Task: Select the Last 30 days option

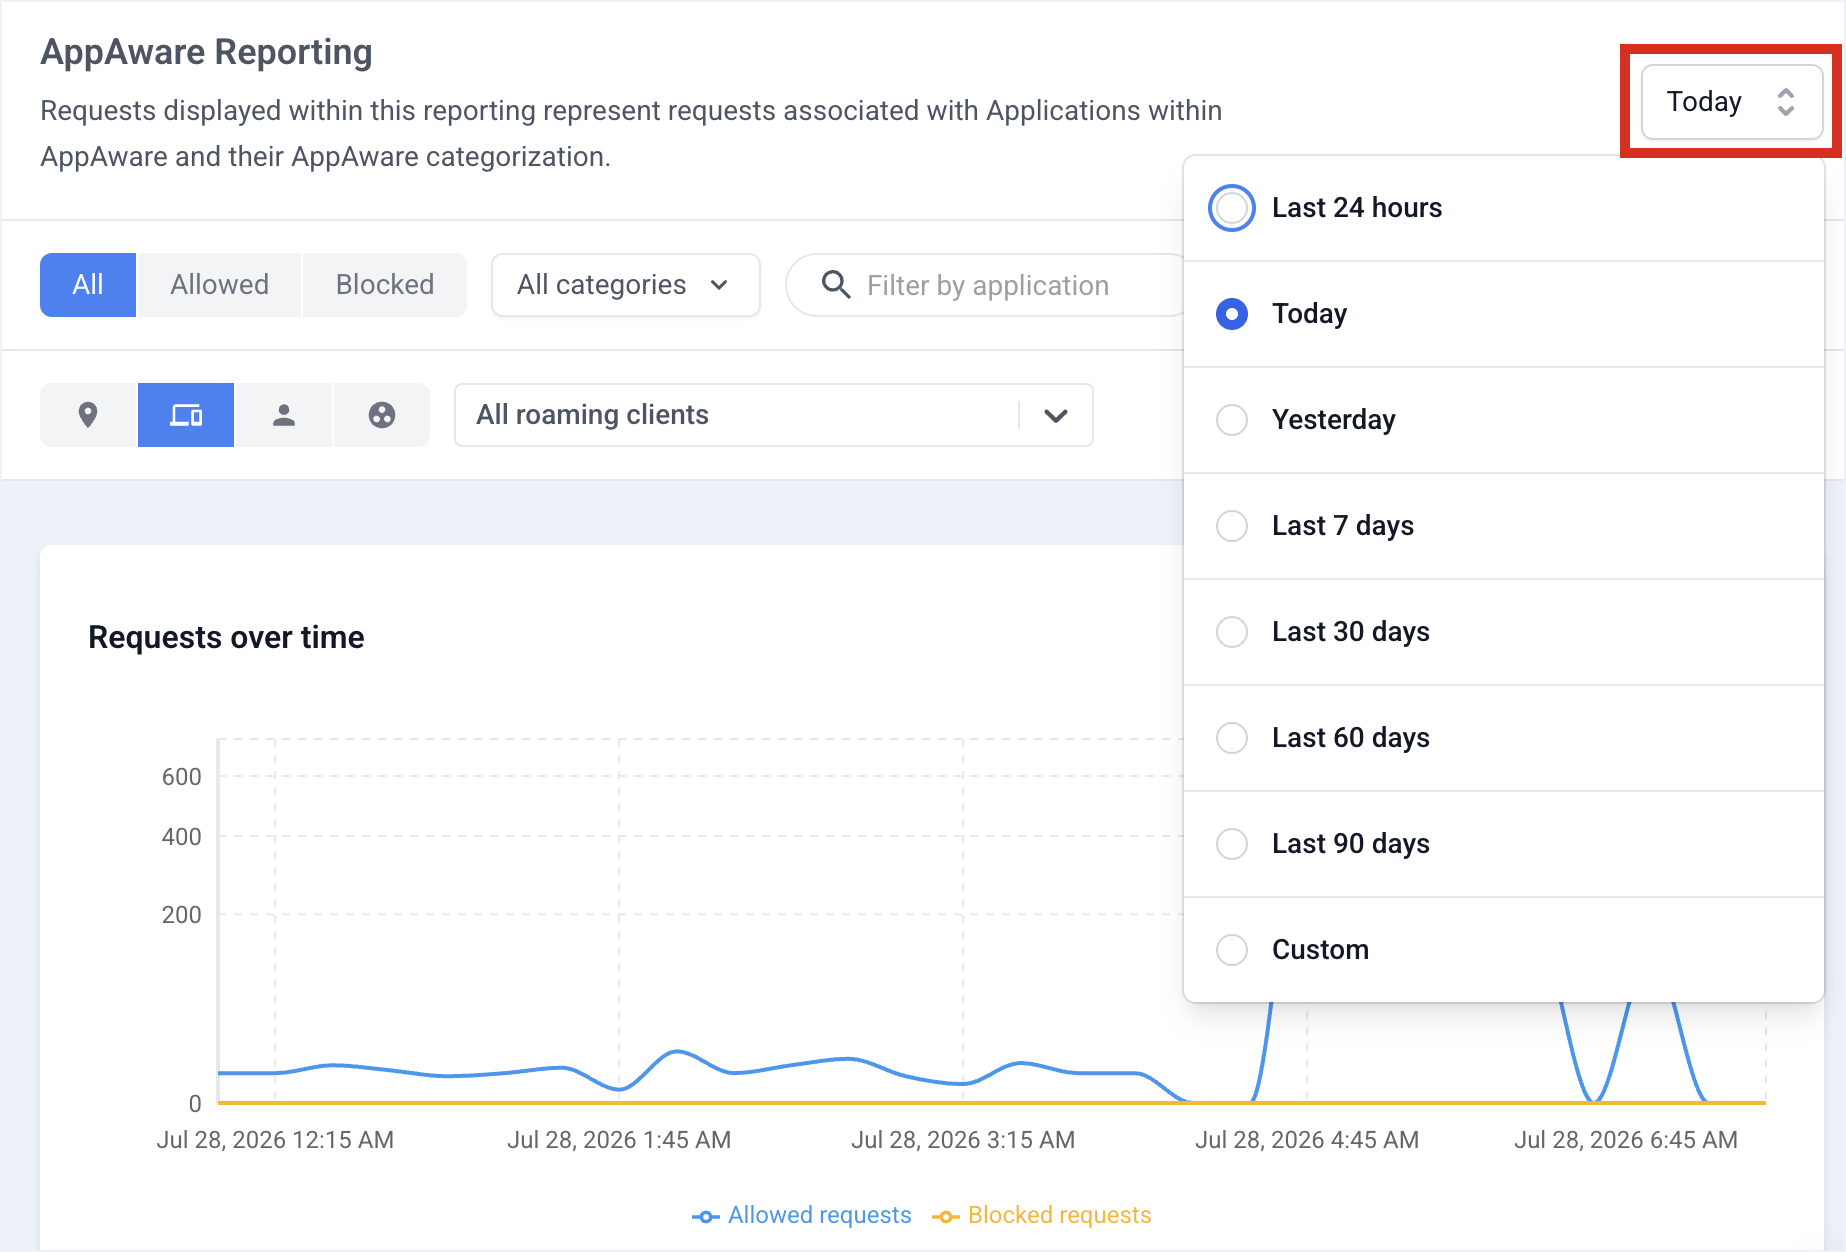Action: 1504,632
